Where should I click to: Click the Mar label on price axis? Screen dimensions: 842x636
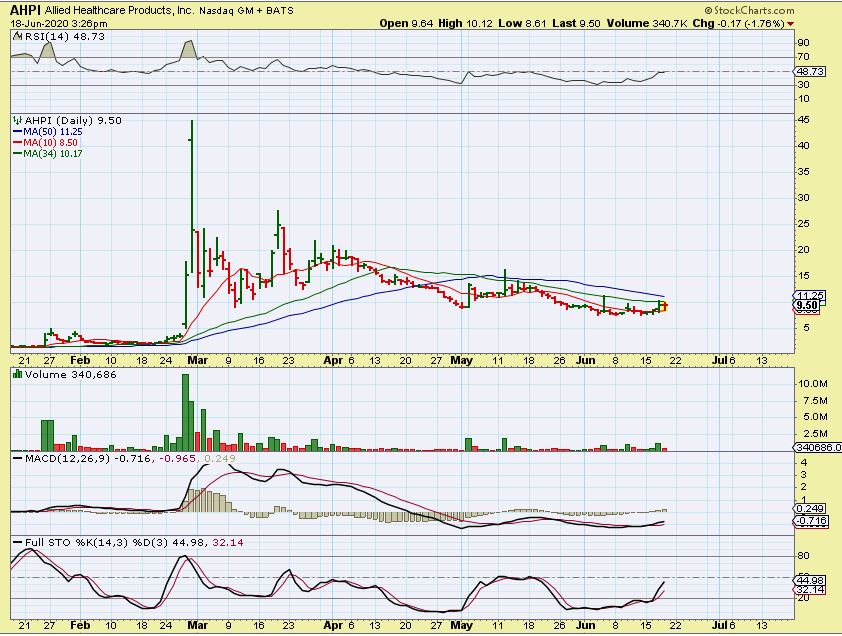197,360
